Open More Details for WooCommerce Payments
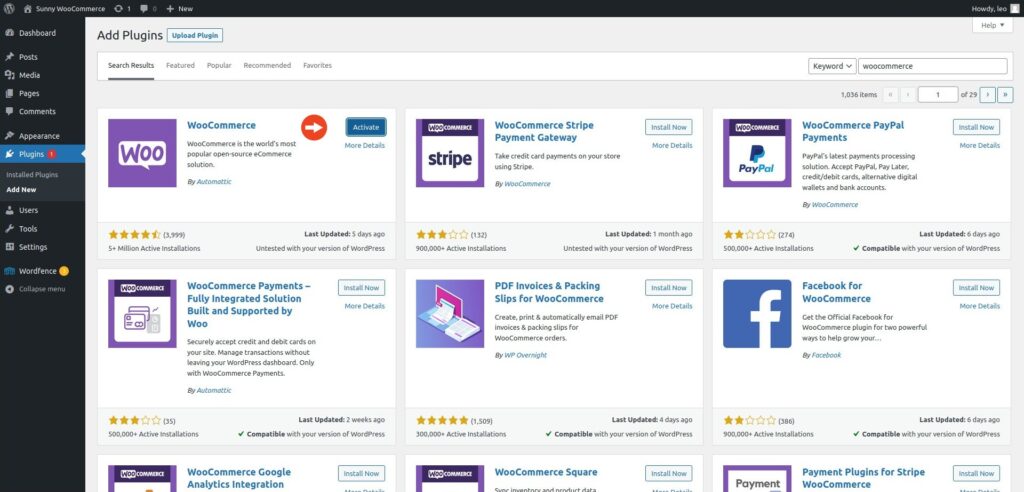The width and height of the screenshot is (1024, 492). point(364,306)
